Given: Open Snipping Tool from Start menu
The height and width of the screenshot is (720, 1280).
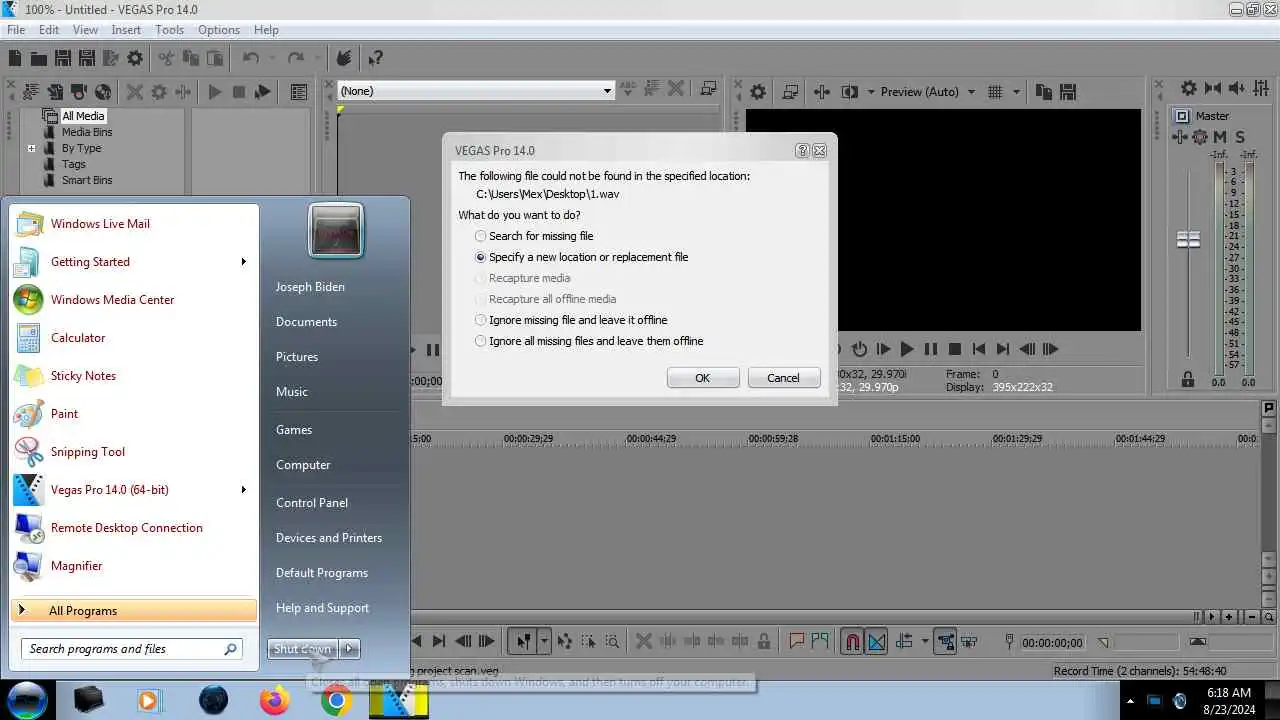Looking at the screenshot, I should (x=88, y=452).
